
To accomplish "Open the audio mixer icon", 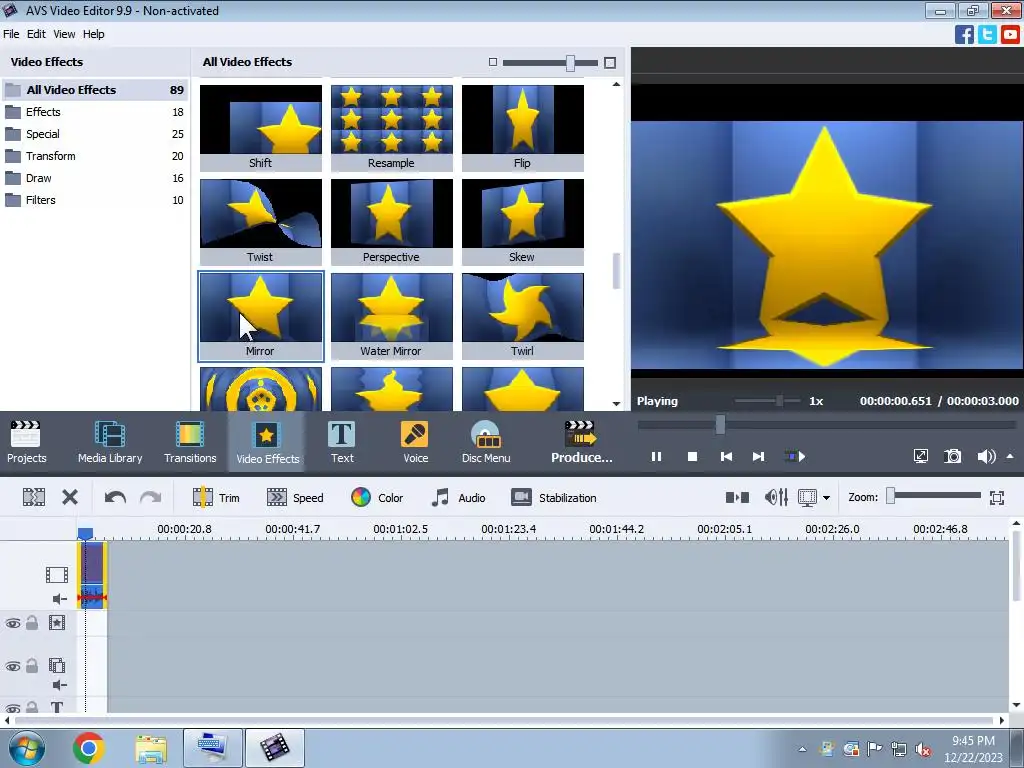I will [776, 498].
